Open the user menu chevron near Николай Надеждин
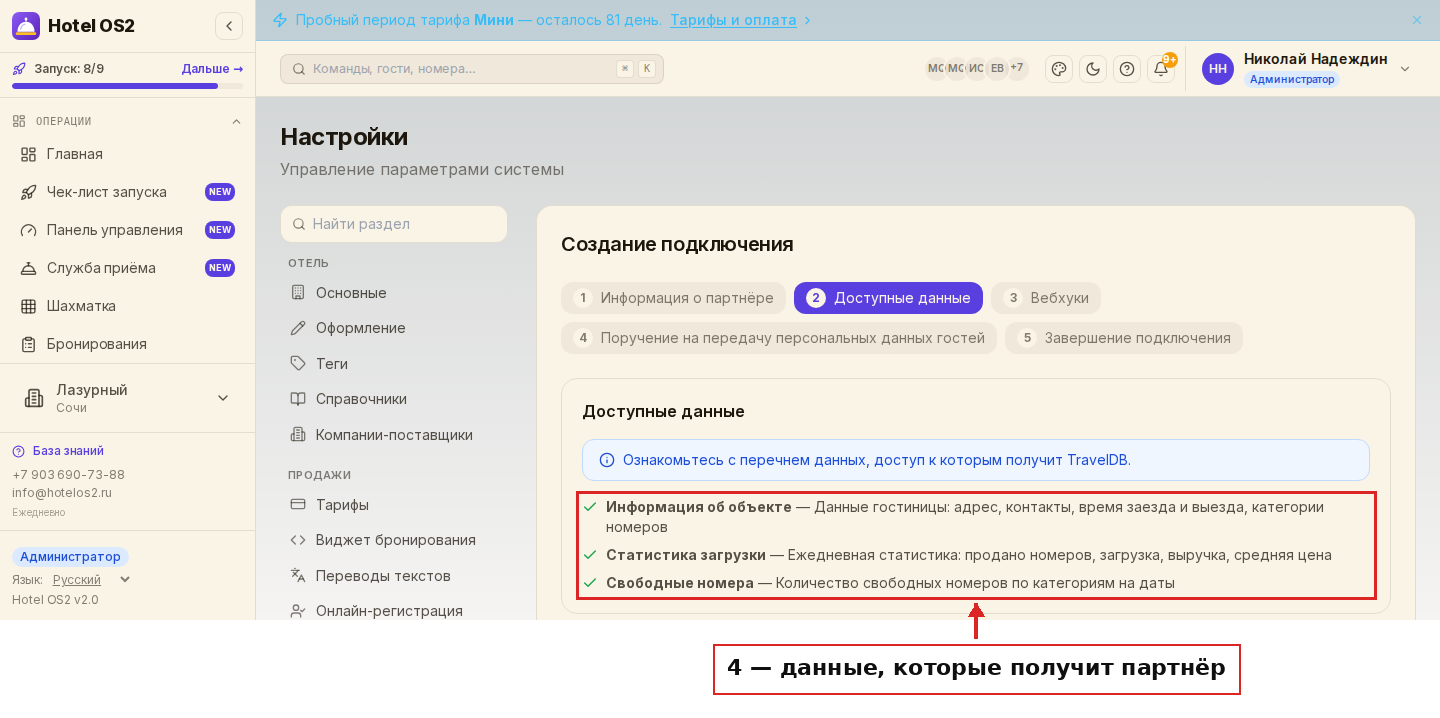 [x=1405, y=69]
